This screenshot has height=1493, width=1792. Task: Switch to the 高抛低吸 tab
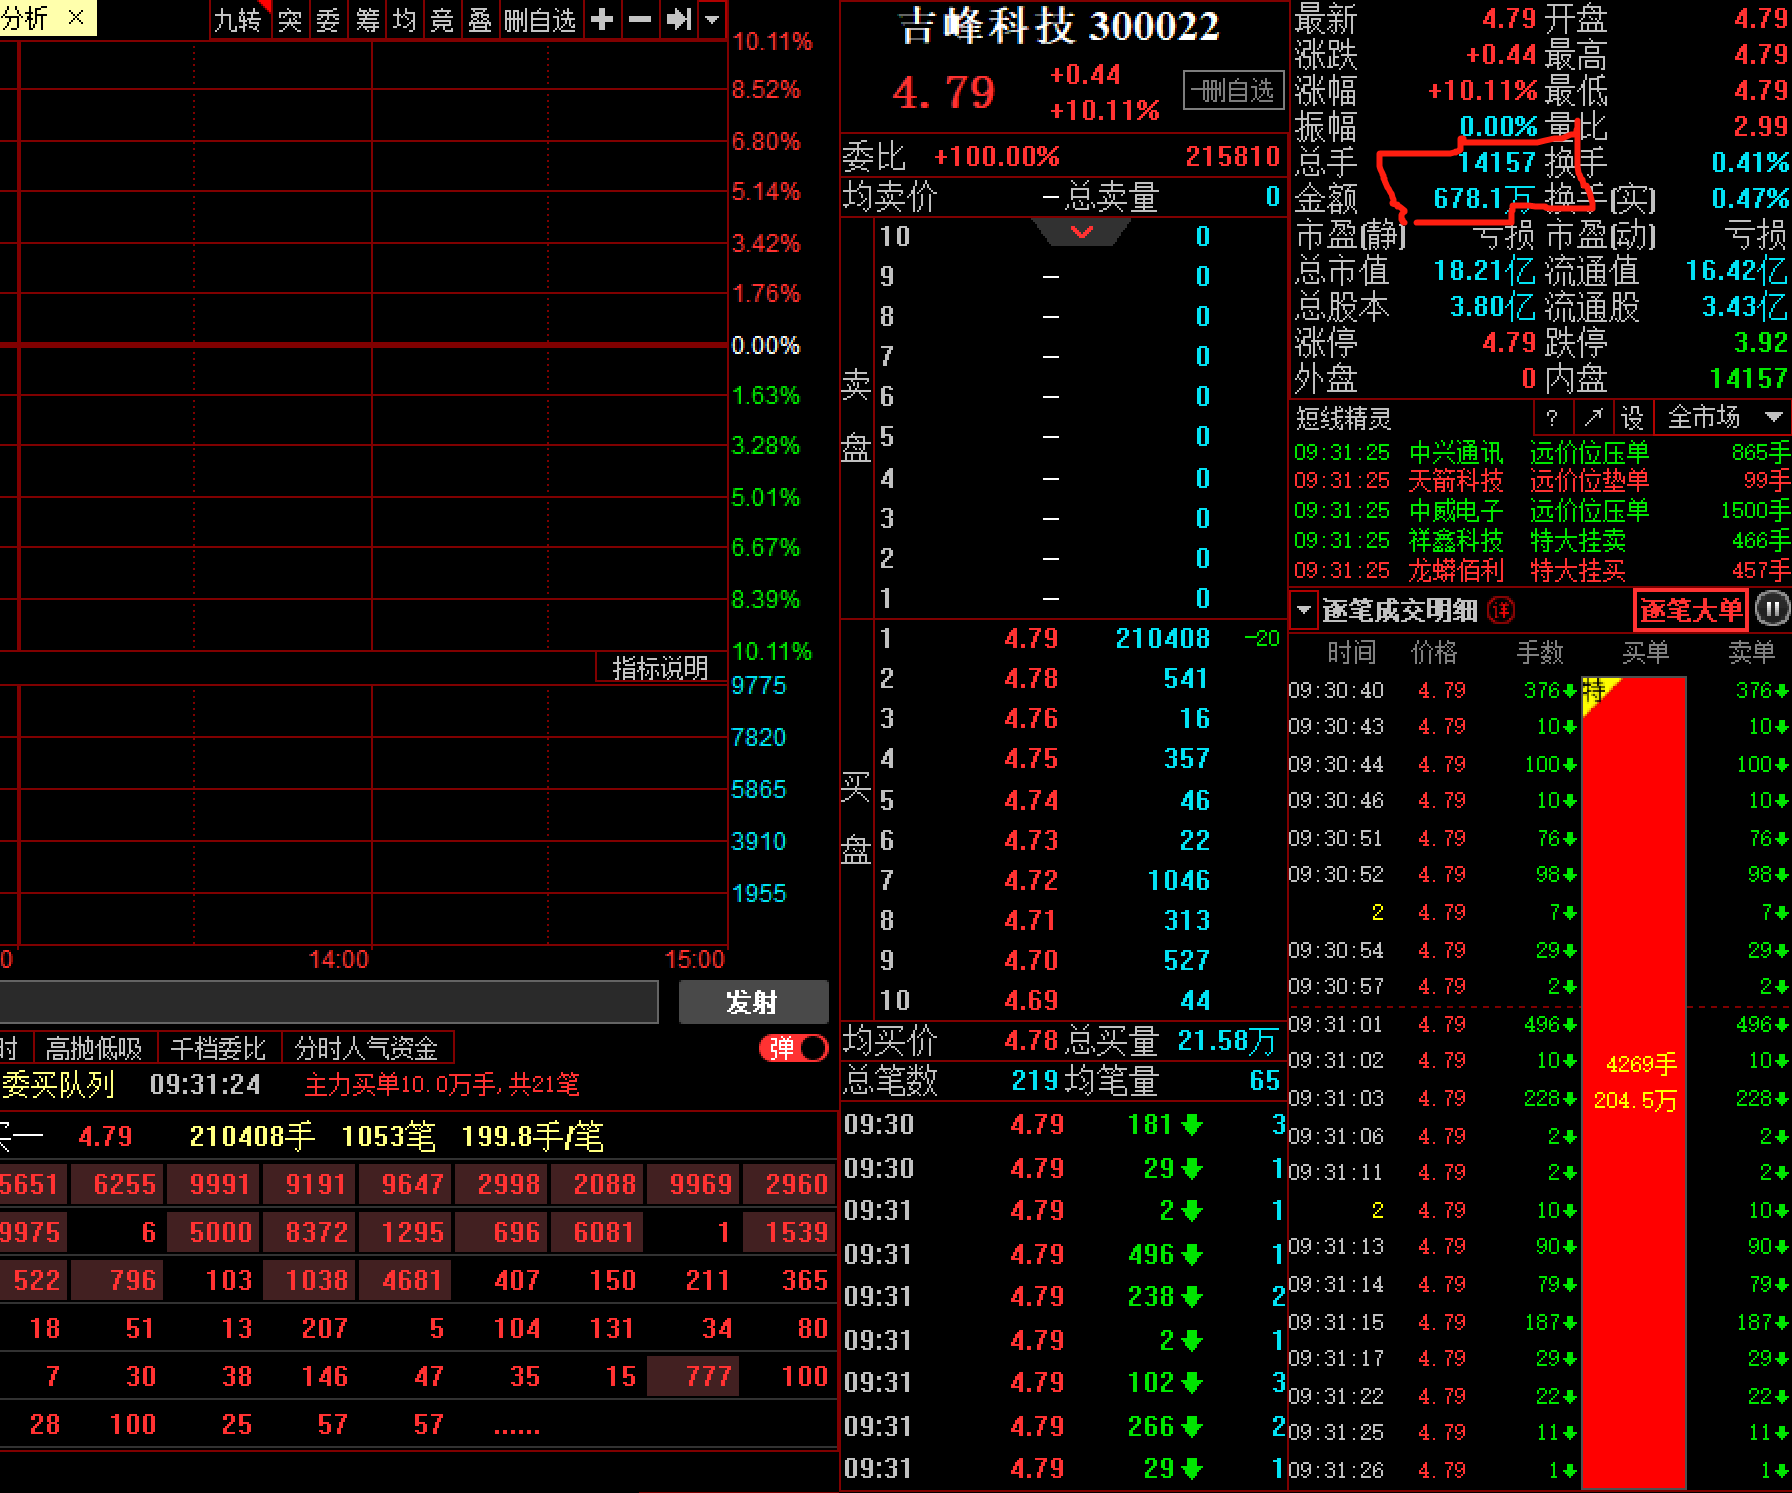tap(94, 1048)
